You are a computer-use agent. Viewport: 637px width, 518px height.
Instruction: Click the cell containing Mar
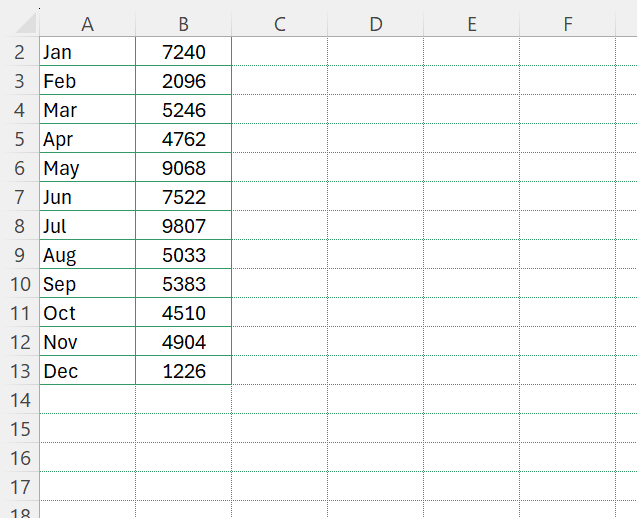point(88,109)
